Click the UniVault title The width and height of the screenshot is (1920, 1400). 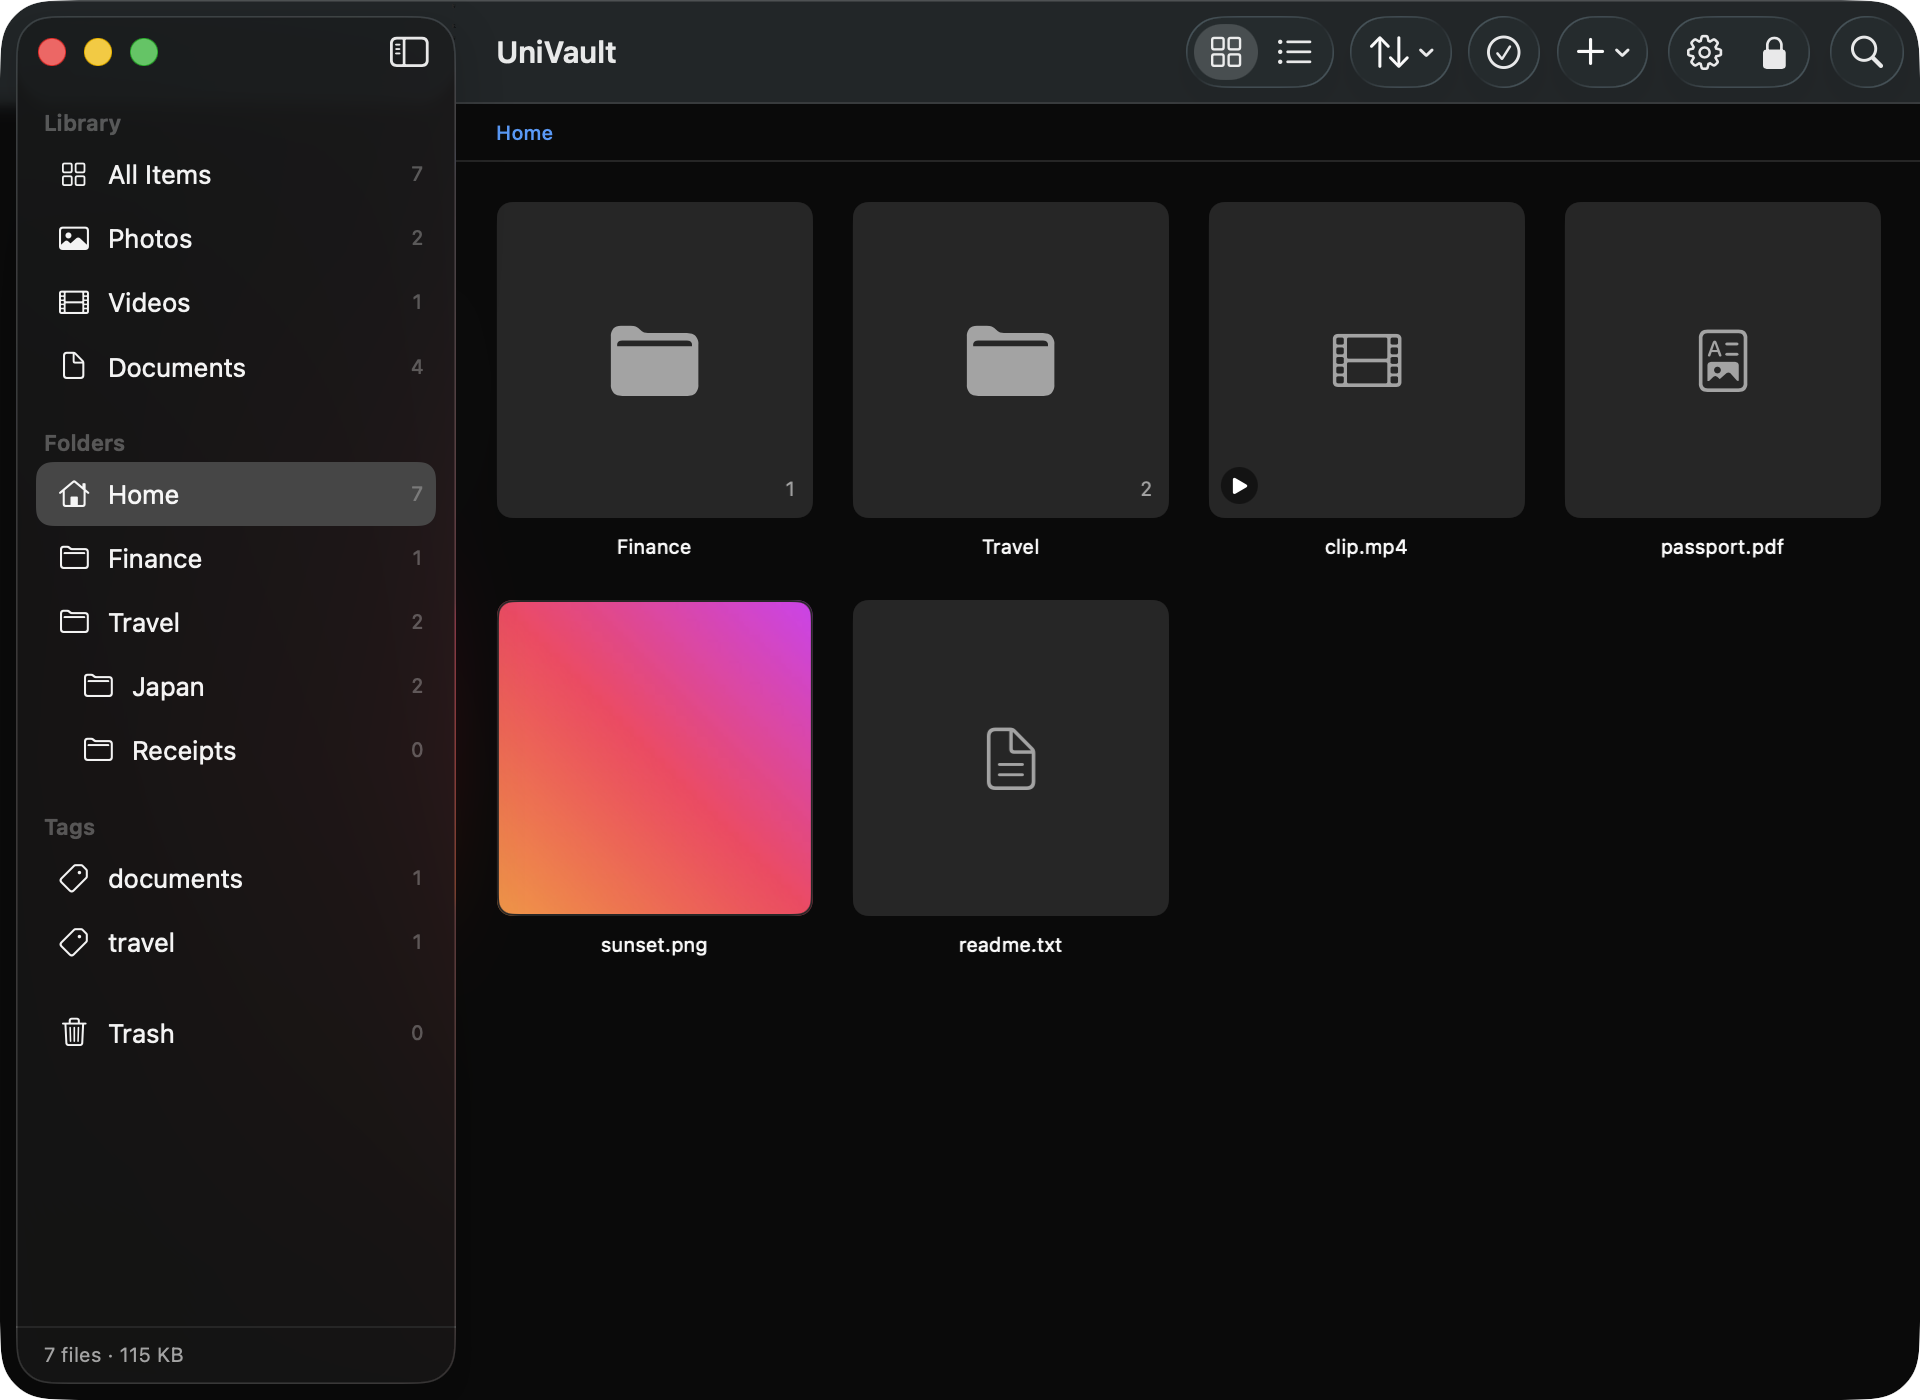[x=556, y=52]
